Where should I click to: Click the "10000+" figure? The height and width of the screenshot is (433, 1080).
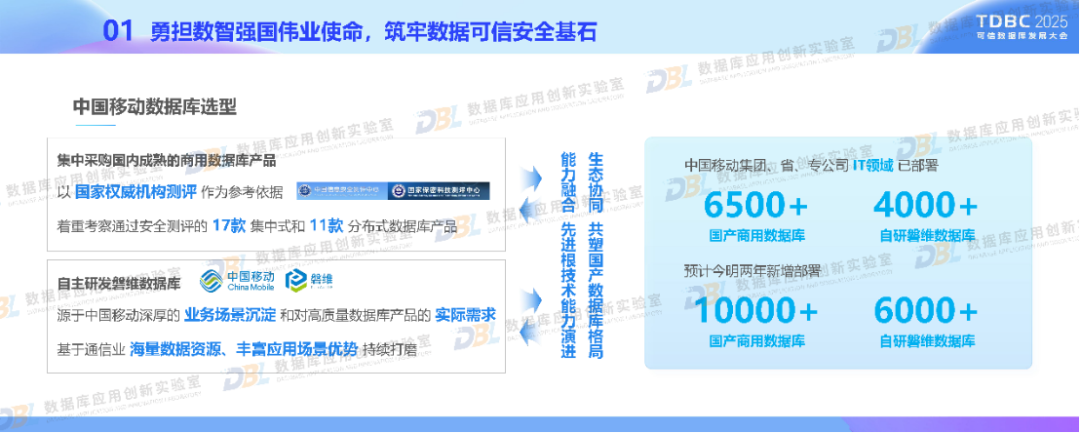(x=756, y=311)
